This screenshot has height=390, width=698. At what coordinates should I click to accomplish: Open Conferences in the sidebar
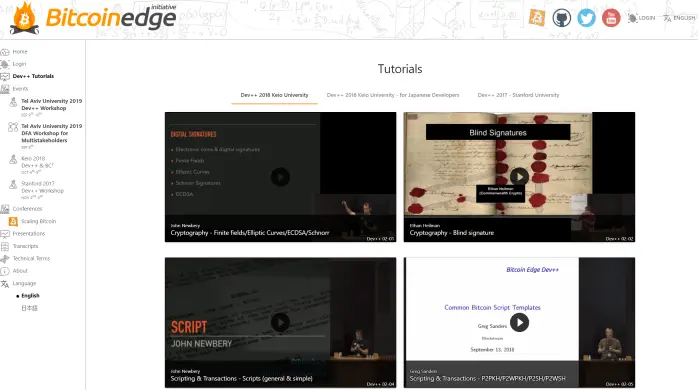(28, 209)
